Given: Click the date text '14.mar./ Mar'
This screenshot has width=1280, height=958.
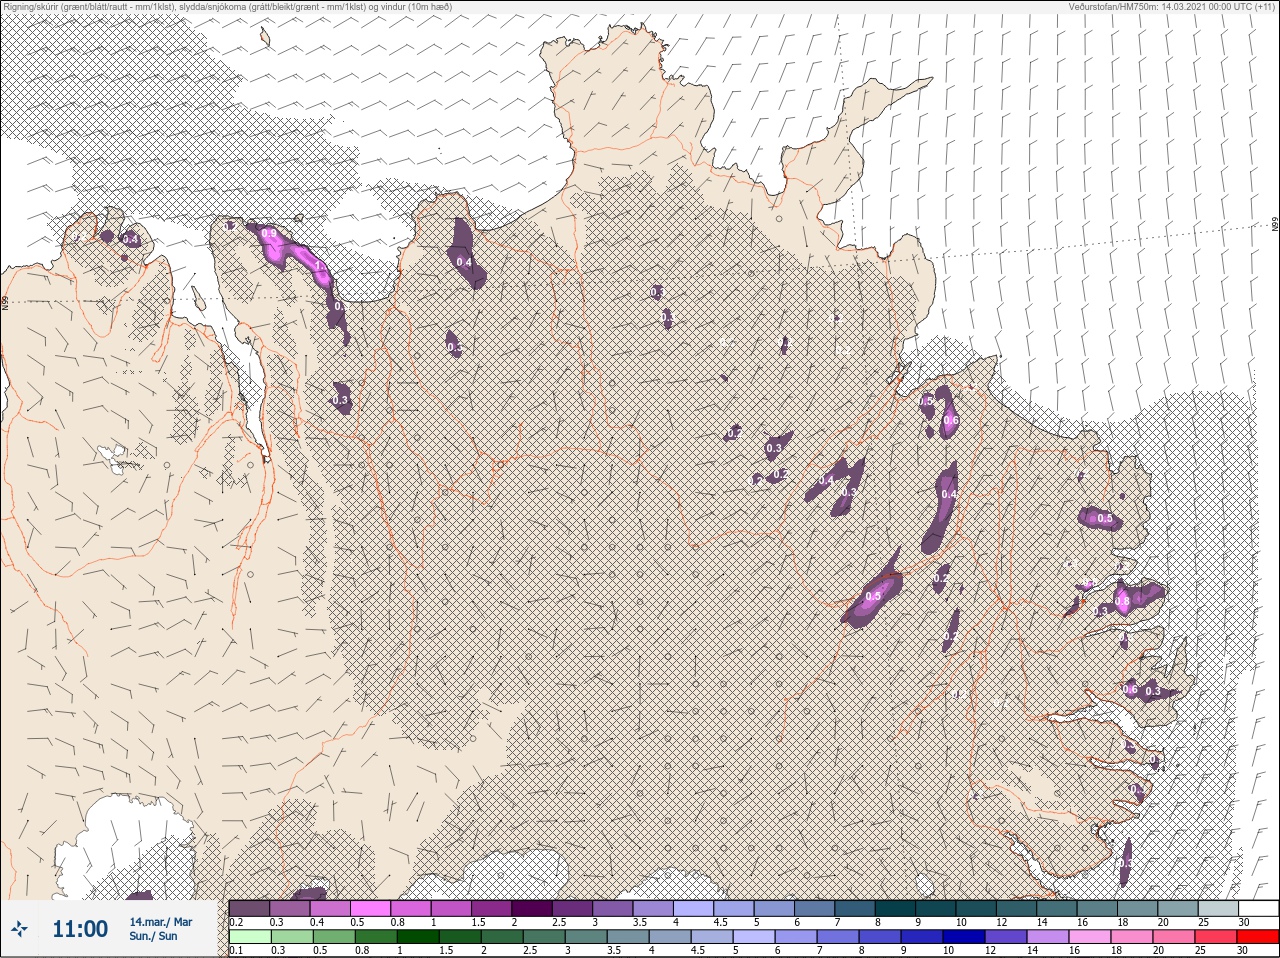Looking at the screenshot, I should [161, 922].
